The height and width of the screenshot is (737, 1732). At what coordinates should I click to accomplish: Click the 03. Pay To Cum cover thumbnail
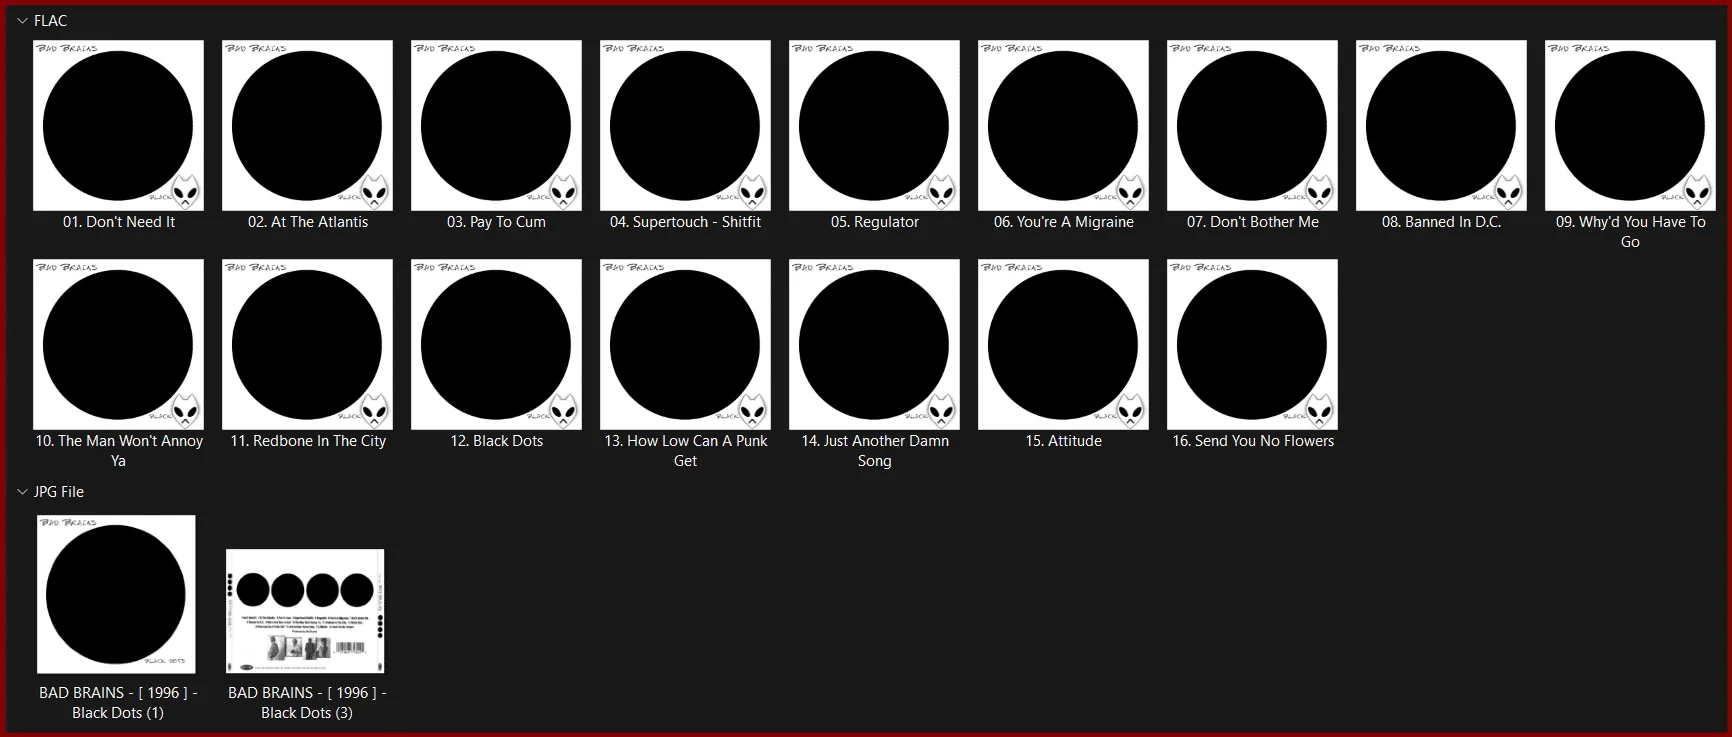(496, 125)
